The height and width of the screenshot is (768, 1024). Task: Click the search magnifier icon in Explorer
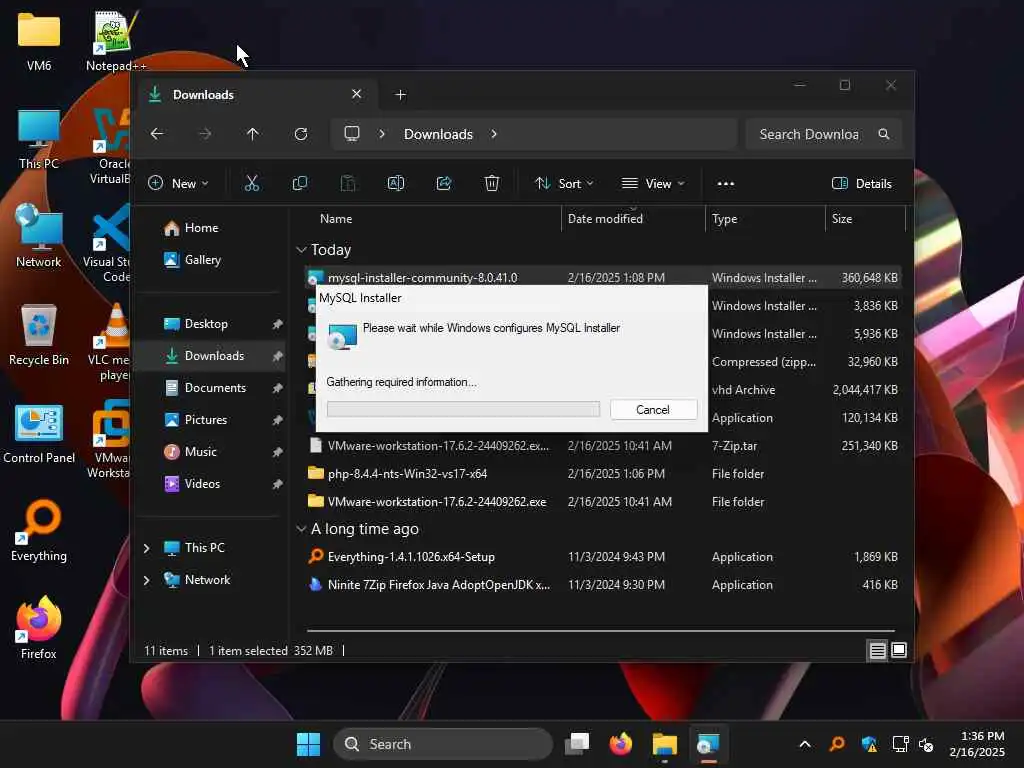[x=884, y=134]
